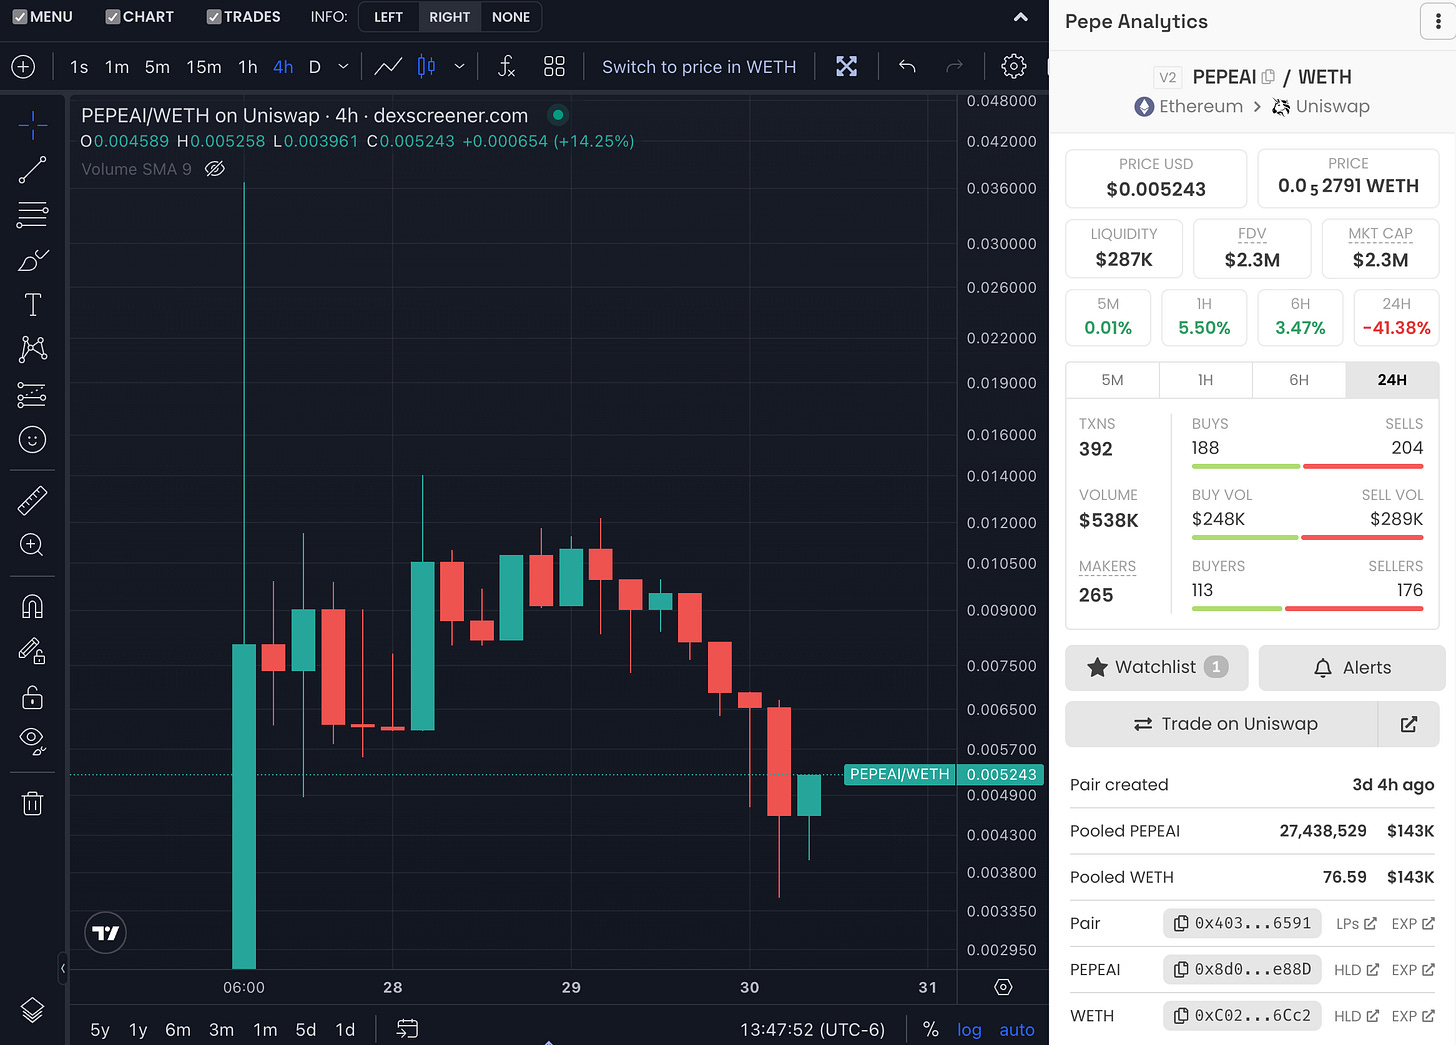This screenshot has height=1045, width=1456.
Task: Select the brush drawing tool
Action: pyautogui.click(x=32, y=260)
